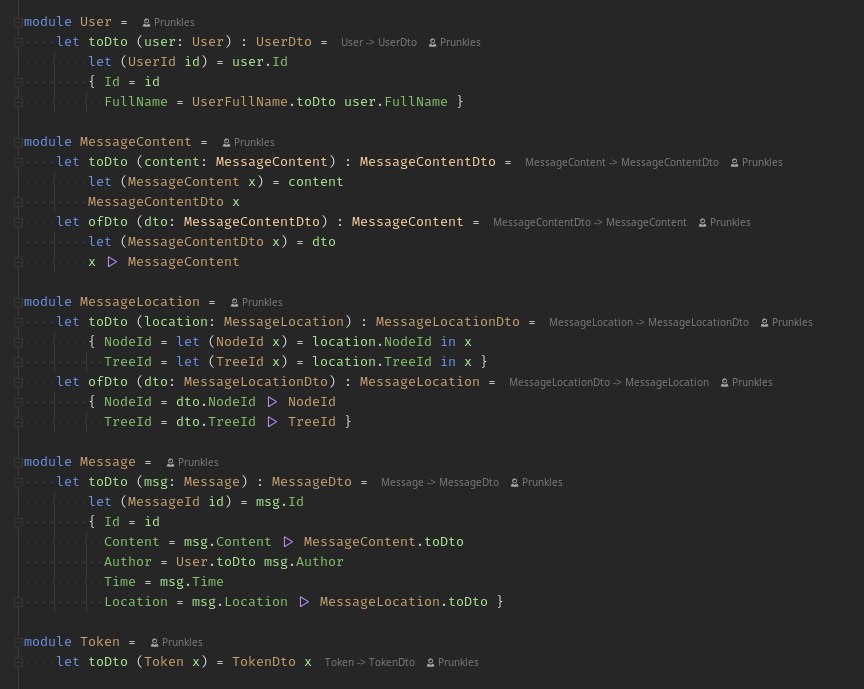Open Prunkles author hint after User -> UserDto
Image resolution: width=864 pixels, height=689 pixels.
coord(455,42)
